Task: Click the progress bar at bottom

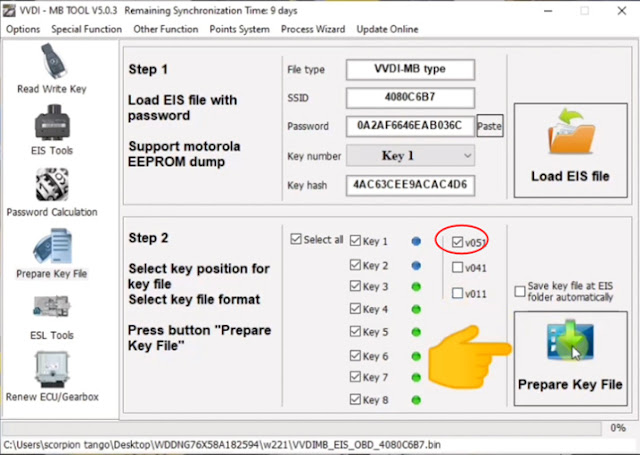Action: coord(302,428)
